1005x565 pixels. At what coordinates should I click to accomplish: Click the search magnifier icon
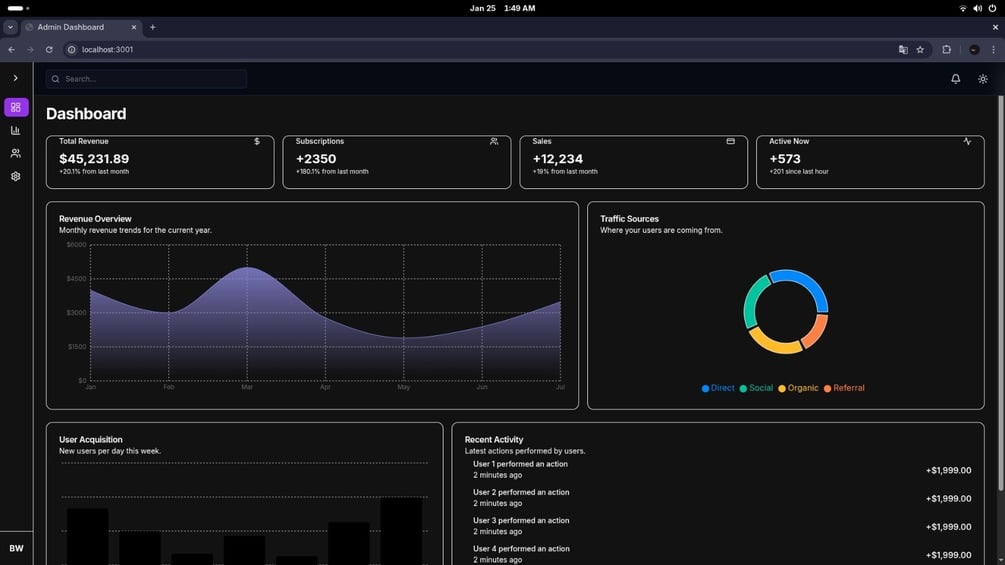[56, 79]
